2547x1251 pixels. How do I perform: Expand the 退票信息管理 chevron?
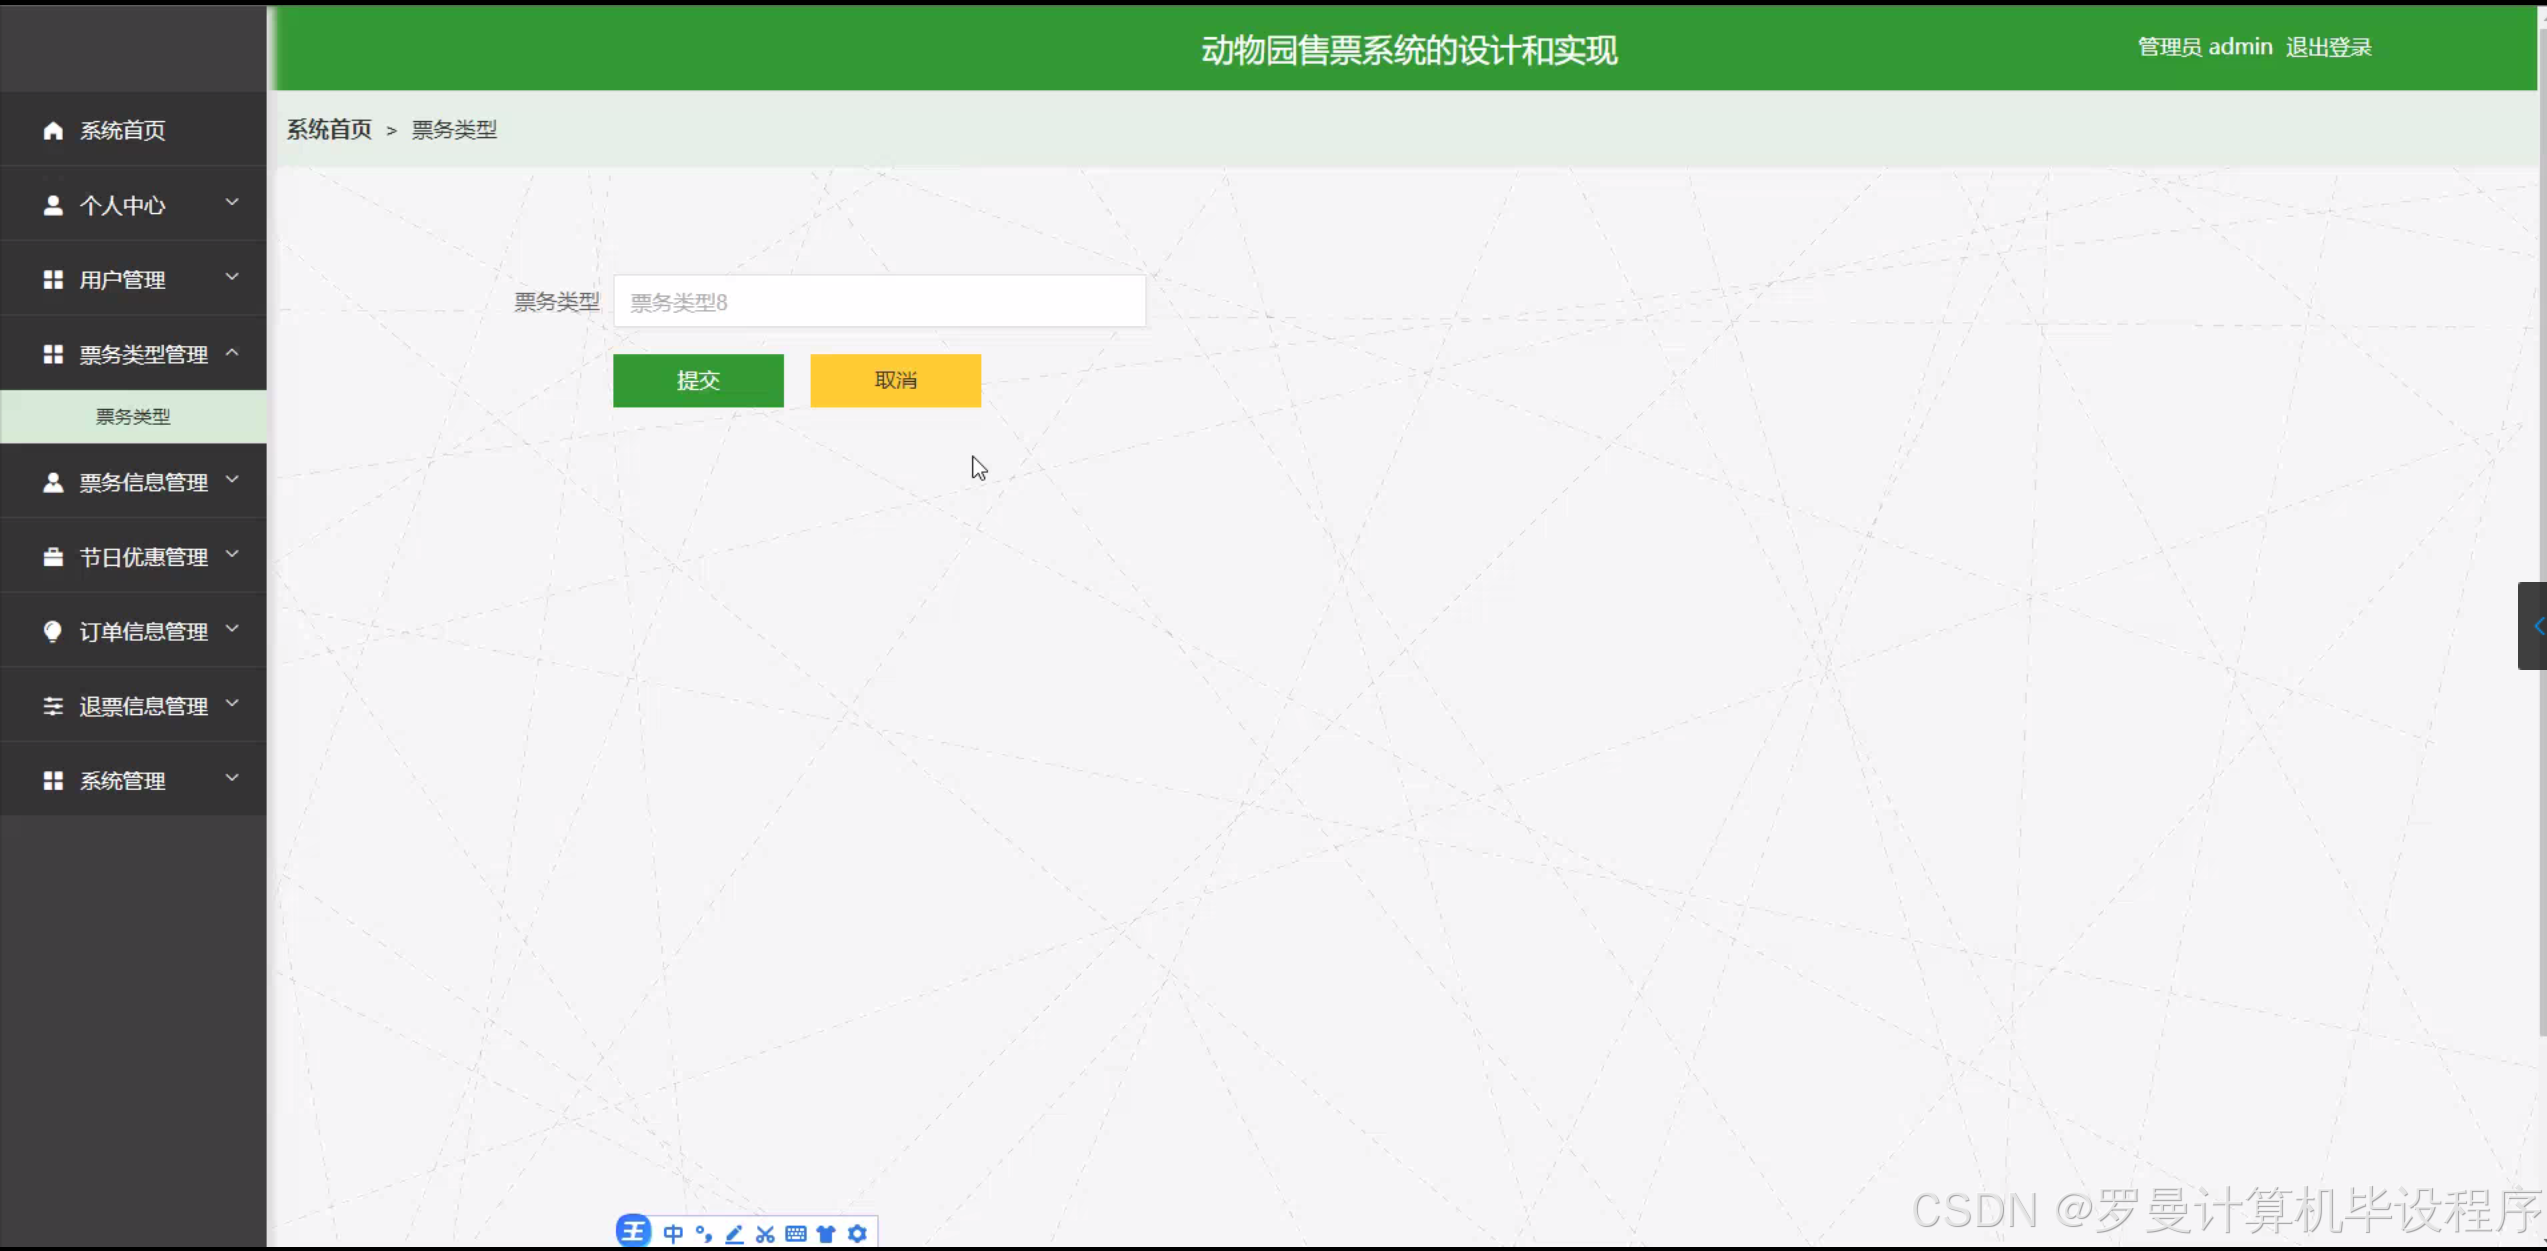[232, 704]
